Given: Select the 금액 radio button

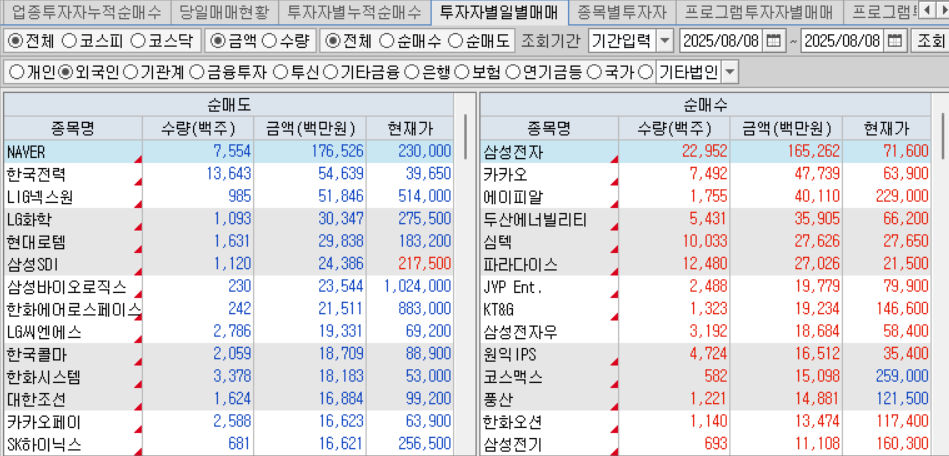Looking at the screenshot, I should 217,41.
